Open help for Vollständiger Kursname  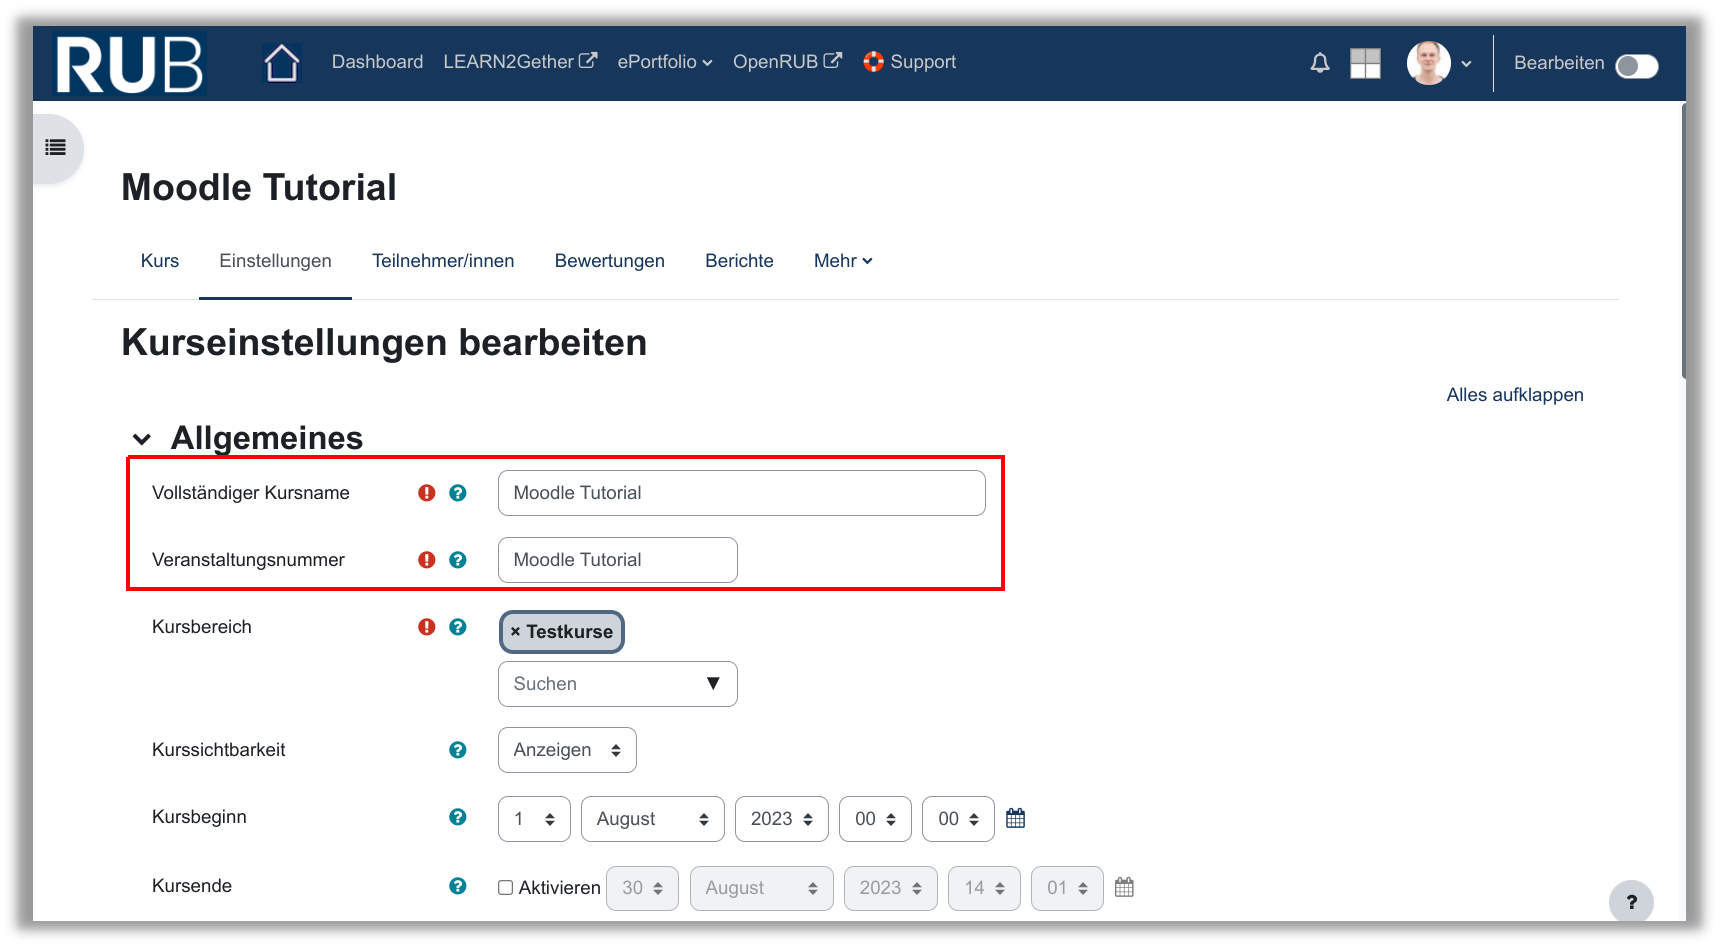pos(458,493)
